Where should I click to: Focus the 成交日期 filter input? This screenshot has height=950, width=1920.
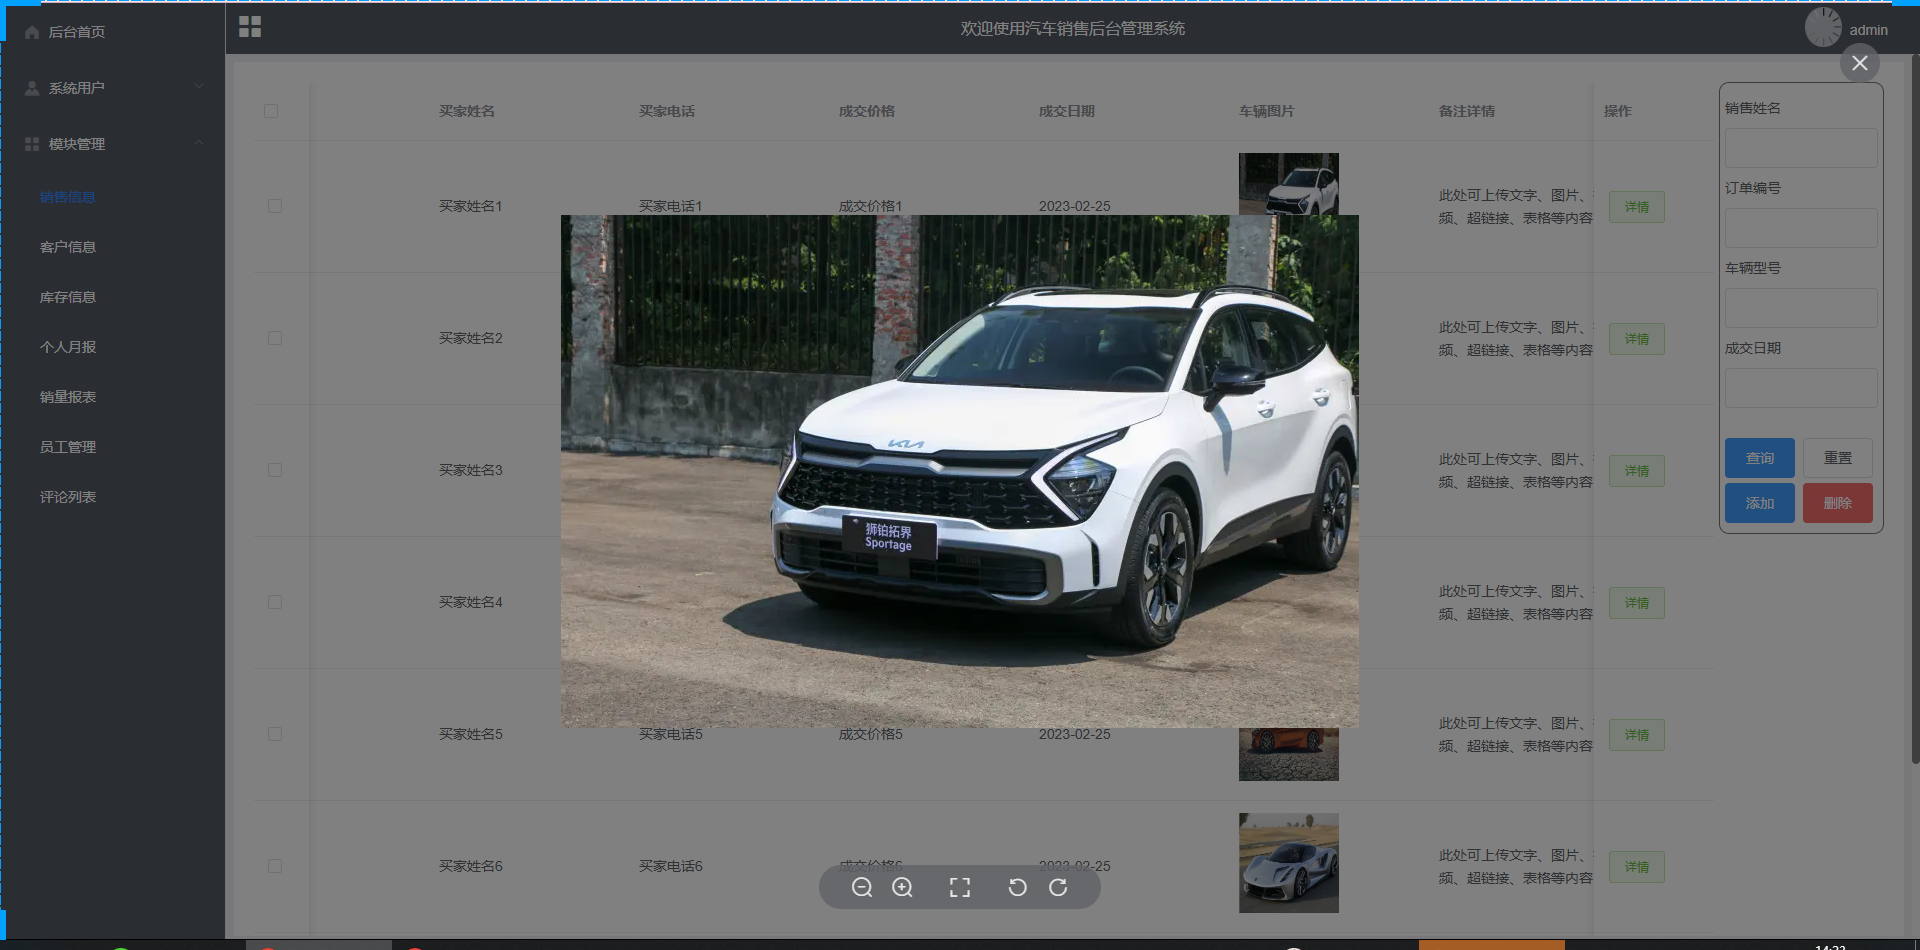(1801, 388)
